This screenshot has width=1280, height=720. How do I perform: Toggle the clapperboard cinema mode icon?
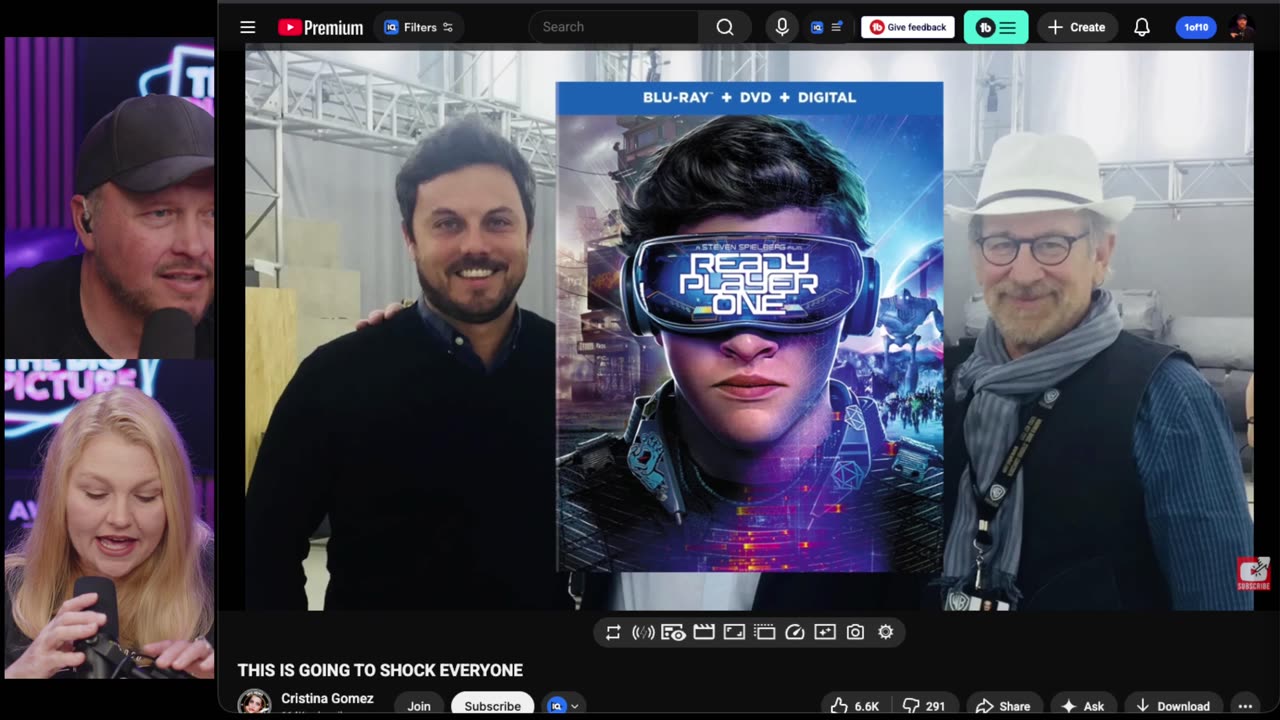pyautogui.click(x=704, y=632)
